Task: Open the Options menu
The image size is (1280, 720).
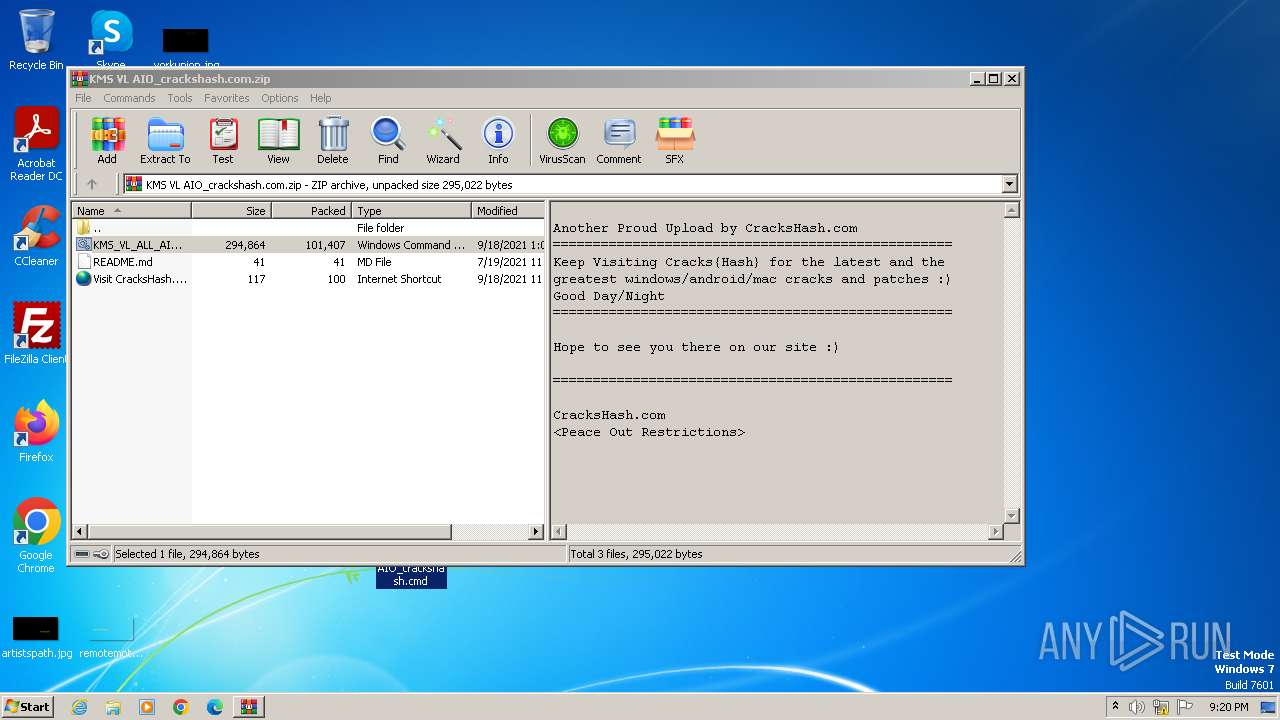Action: (280, 98)
